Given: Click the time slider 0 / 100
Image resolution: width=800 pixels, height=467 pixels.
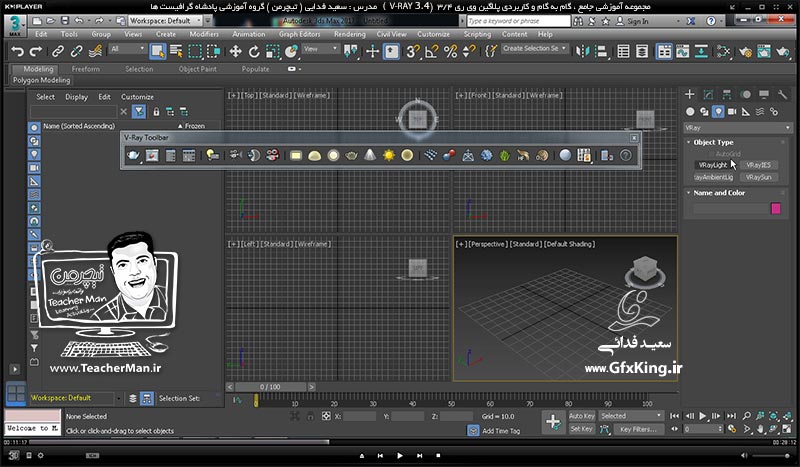Looking at the screenshot, I should click(270, 387).
